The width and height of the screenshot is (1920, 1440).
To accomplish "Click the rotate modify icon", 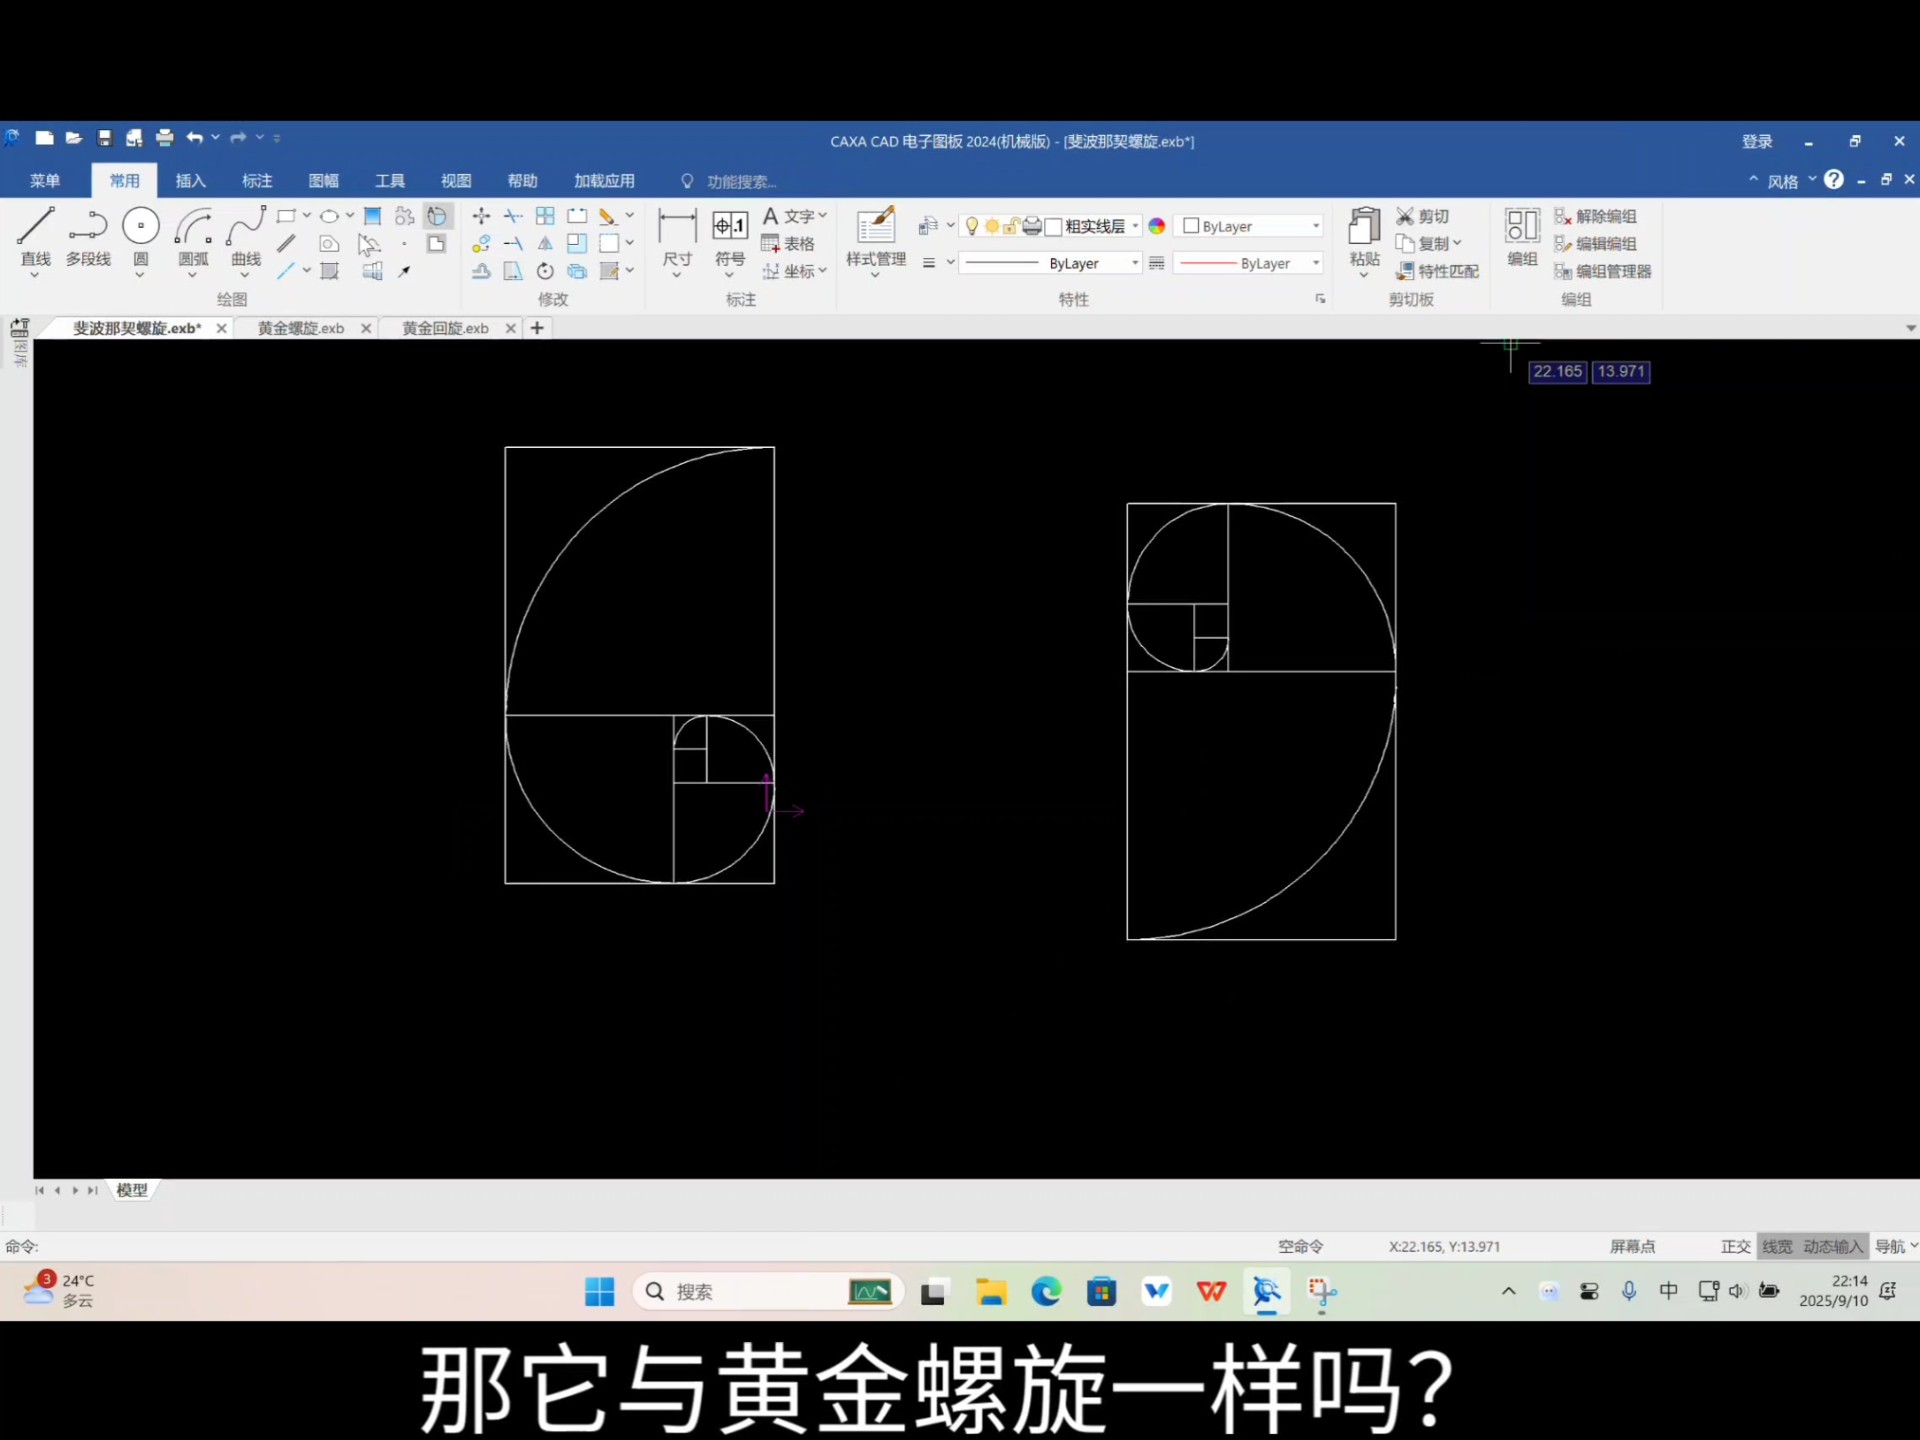I will point(545,271).
